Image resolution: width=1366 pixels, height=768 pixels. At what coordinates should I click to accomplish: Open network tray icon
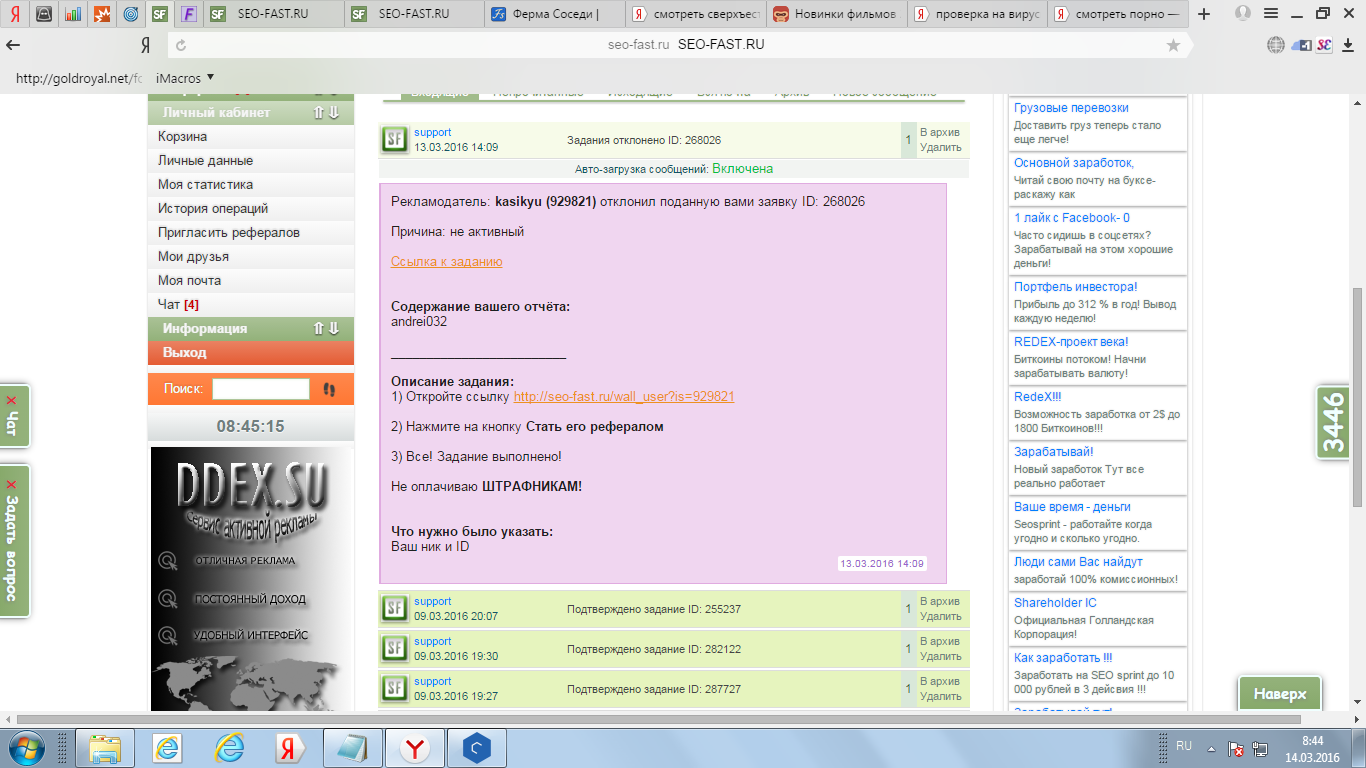point(1260,748)
